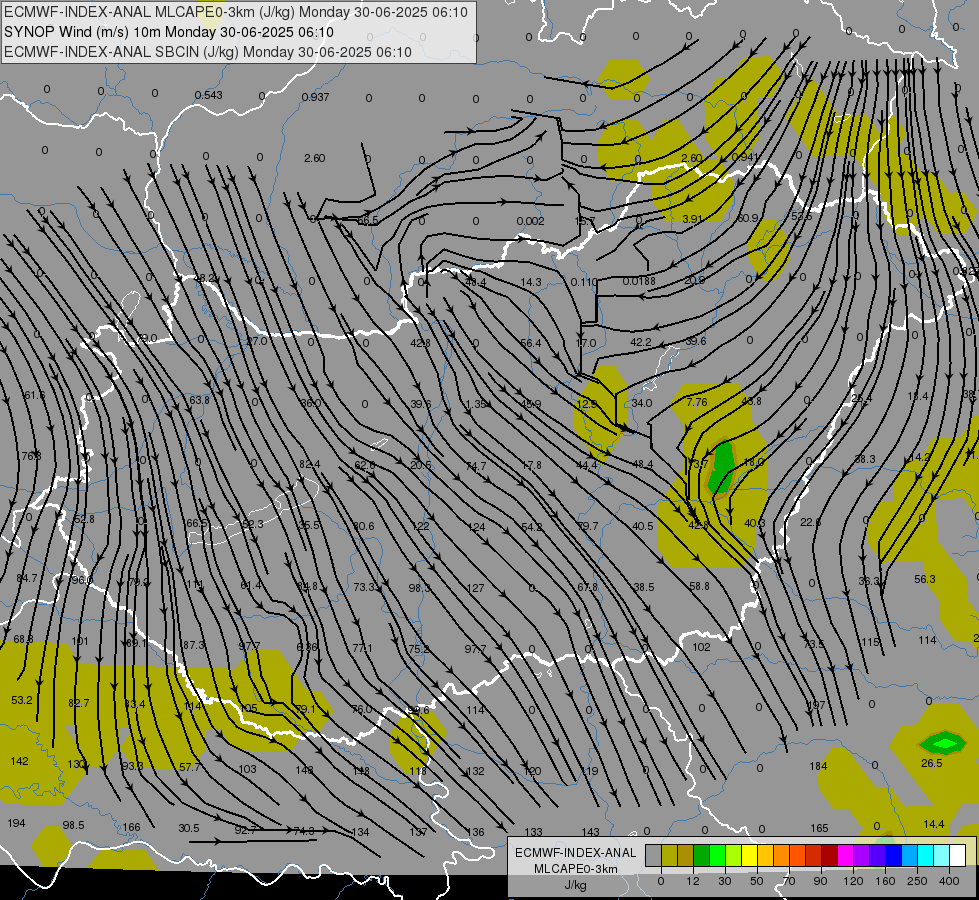This screenshot has width=979, height=900.
Task: Click the legend scale tick label '160'
Action: (885, 881)
